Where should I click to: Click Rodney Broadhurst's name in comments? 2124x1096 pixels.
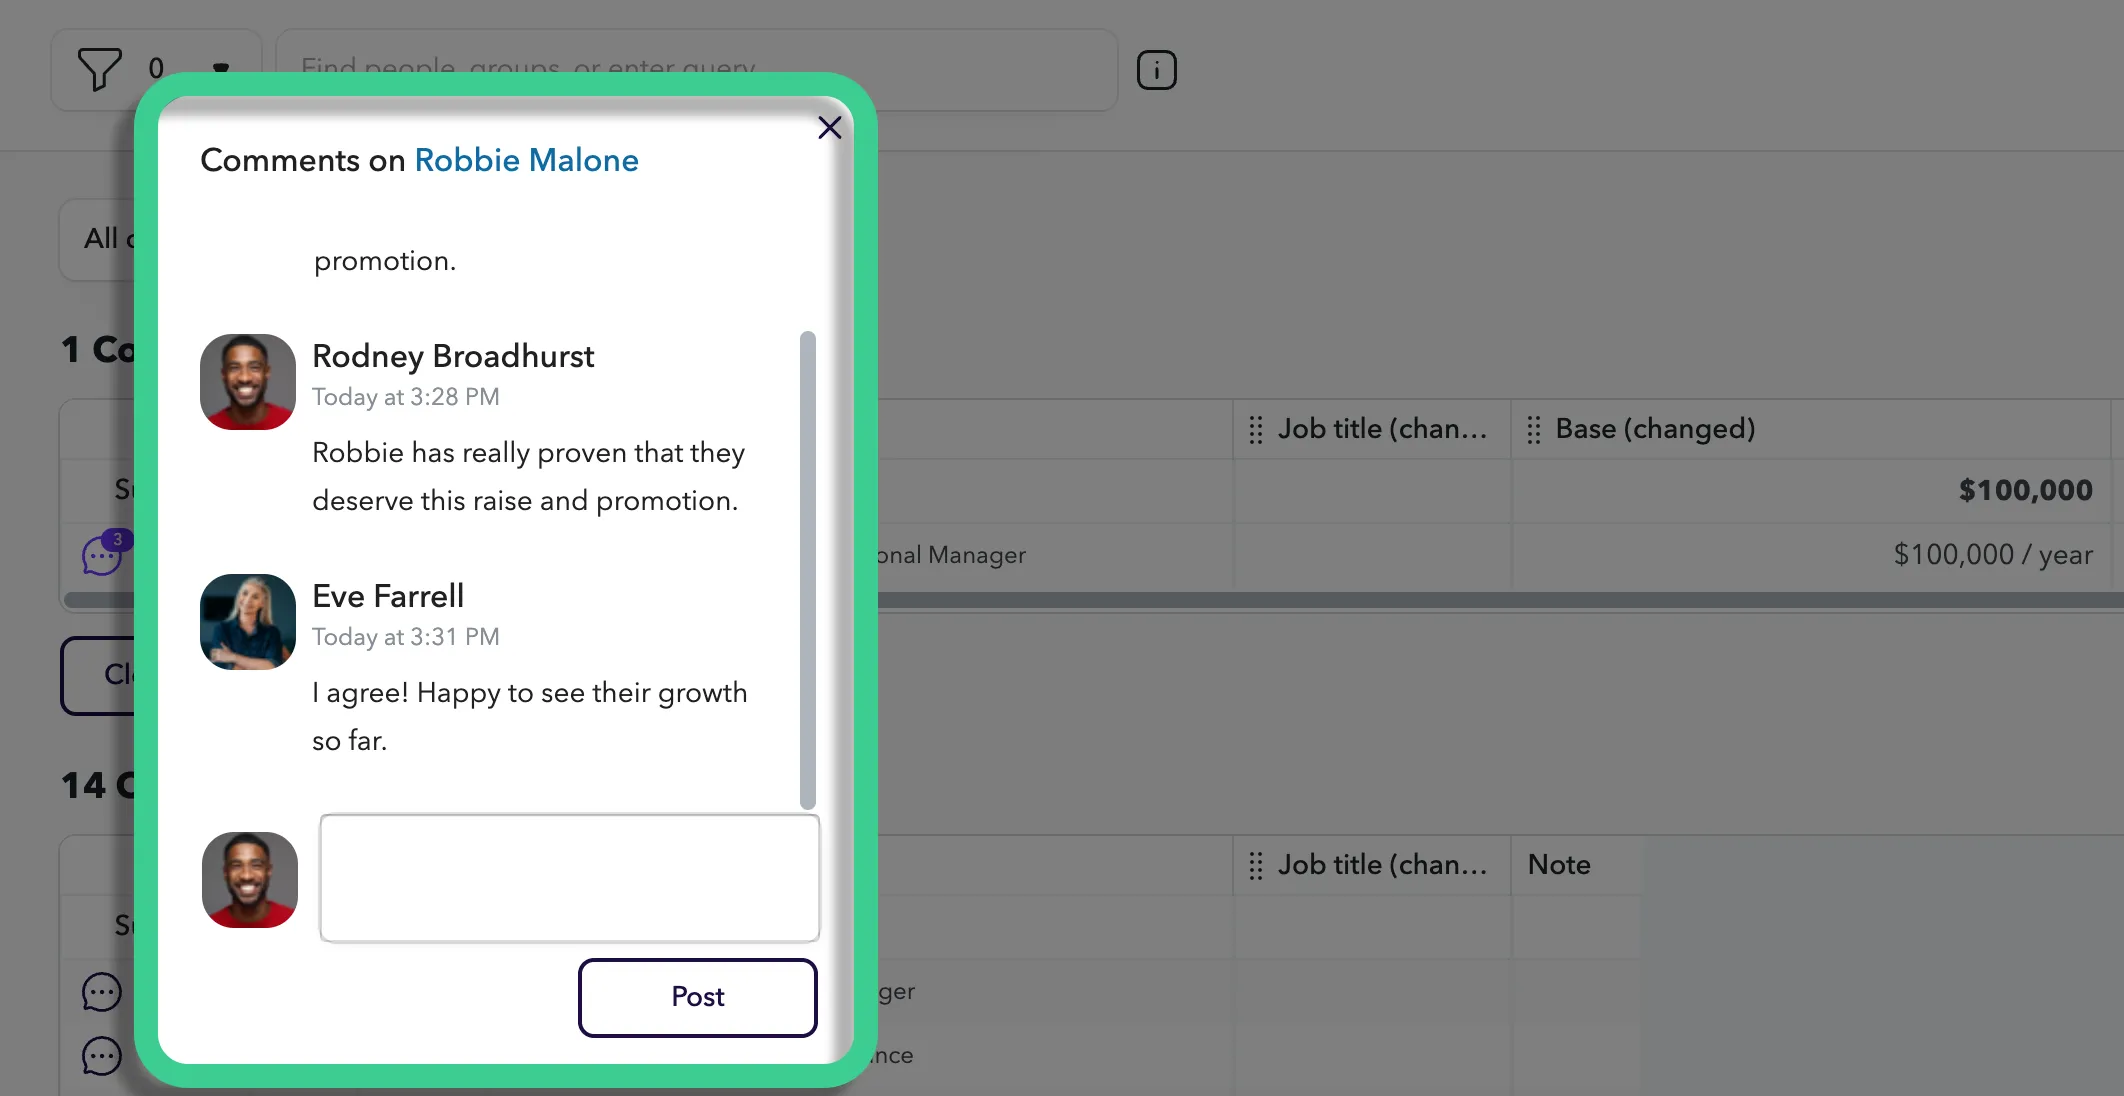click(x=453, y=356)
